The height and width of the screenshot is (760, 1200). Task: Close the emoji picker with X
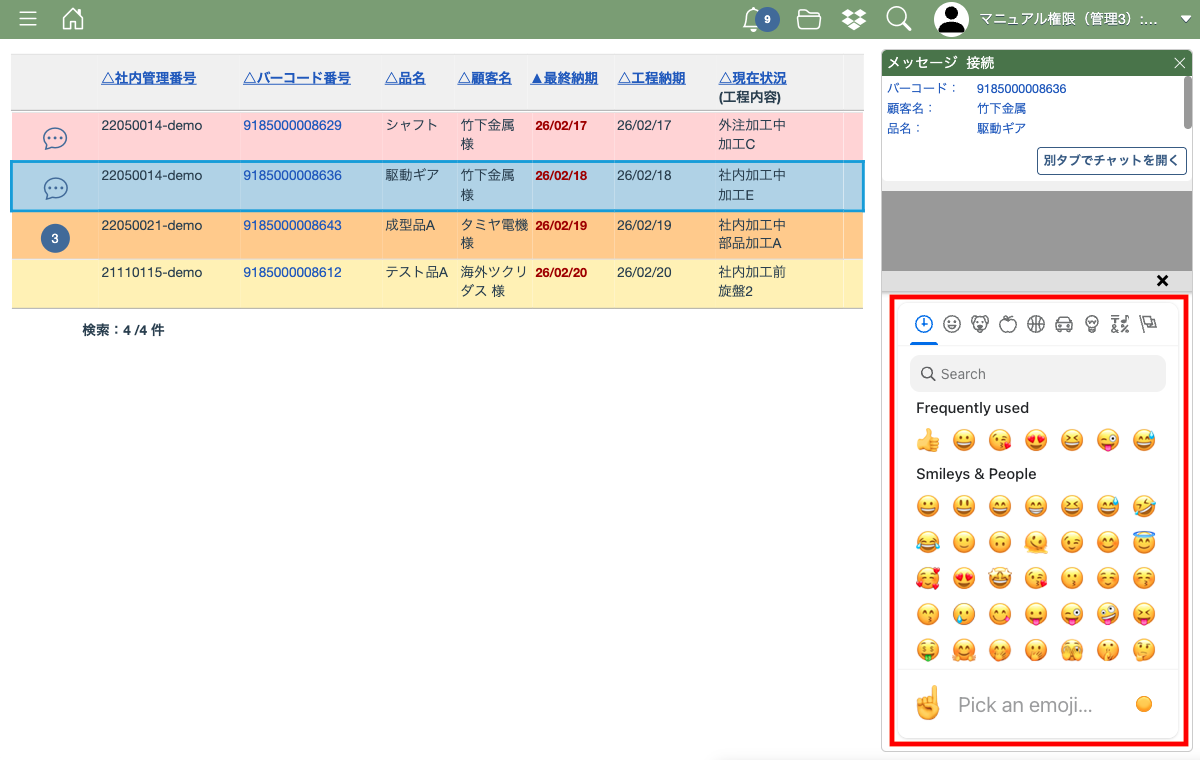(1162, 281)
